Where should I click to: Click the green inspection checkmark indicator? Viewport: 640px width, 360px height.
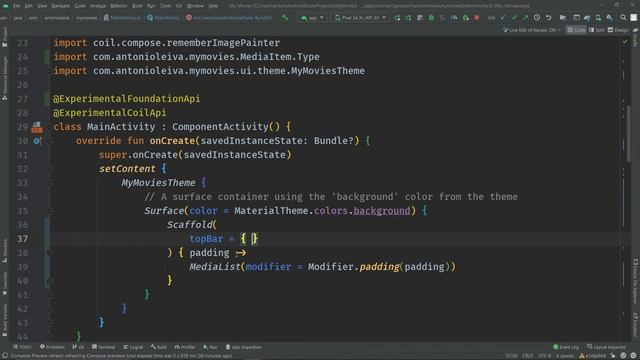point(625,42)
